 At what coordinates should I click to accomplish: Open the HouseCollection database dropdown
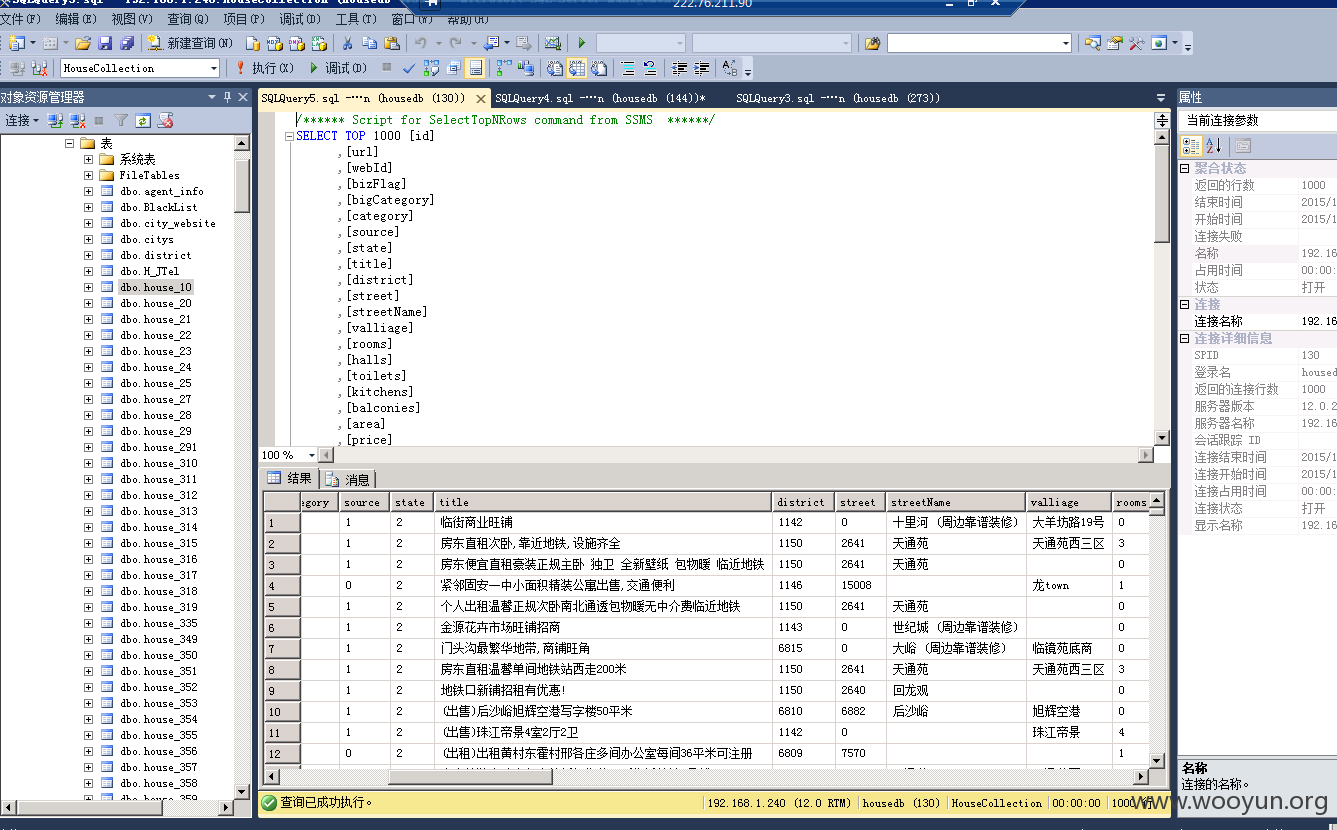pyautogui.click(x=213, y=68)
